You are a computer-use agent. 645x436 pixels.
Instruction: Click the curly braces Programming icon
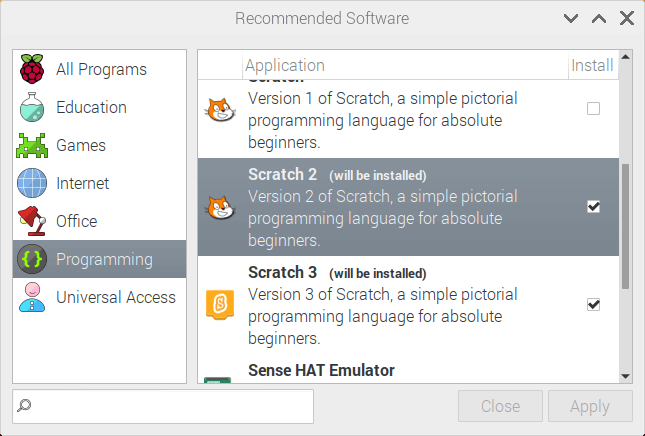coord(32,259)
